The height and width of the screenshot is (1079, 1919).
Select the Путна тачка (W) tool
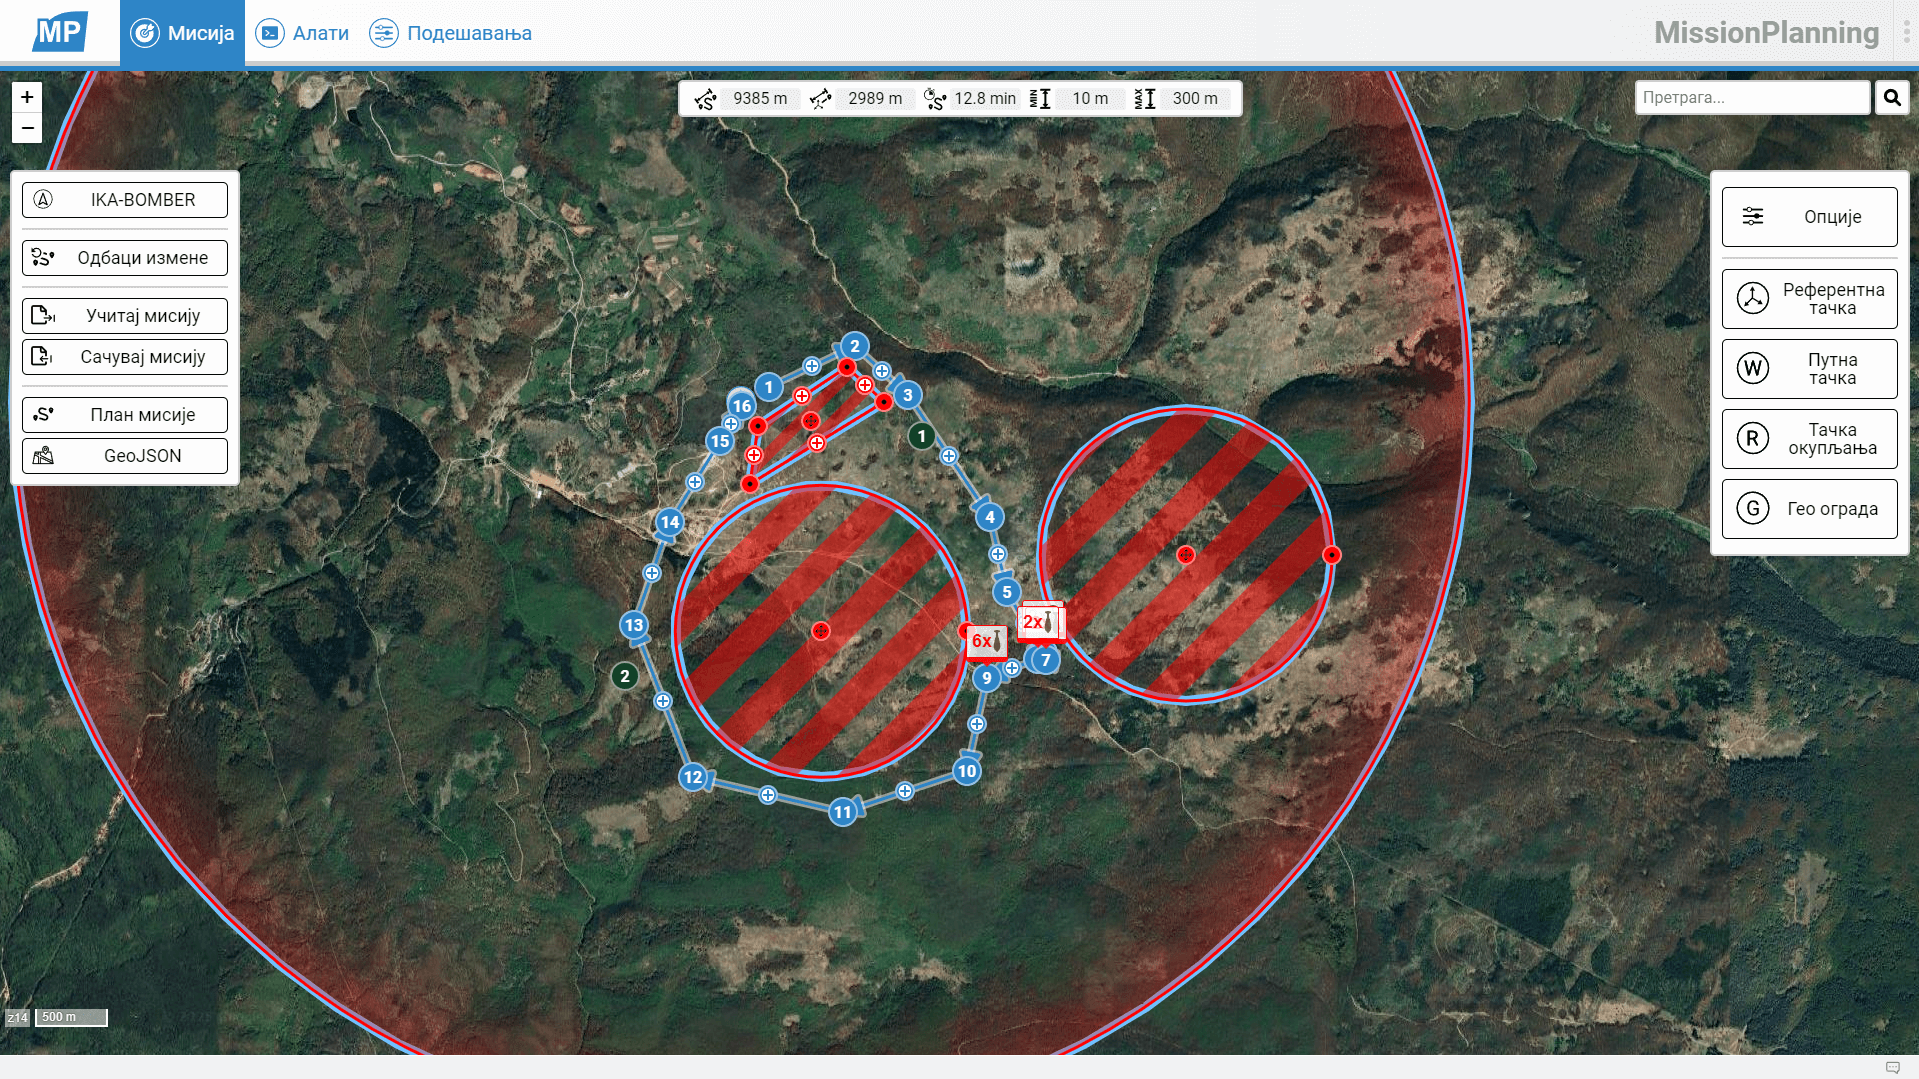tap(1809, 368)
